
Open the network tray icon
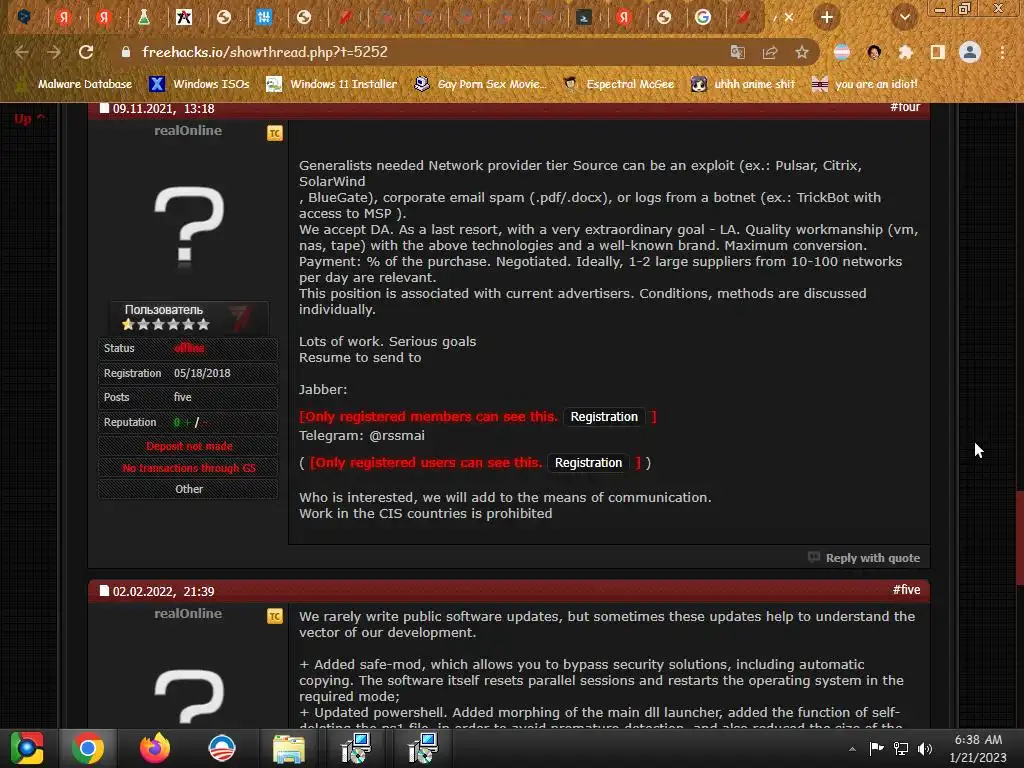click(901, 748)
